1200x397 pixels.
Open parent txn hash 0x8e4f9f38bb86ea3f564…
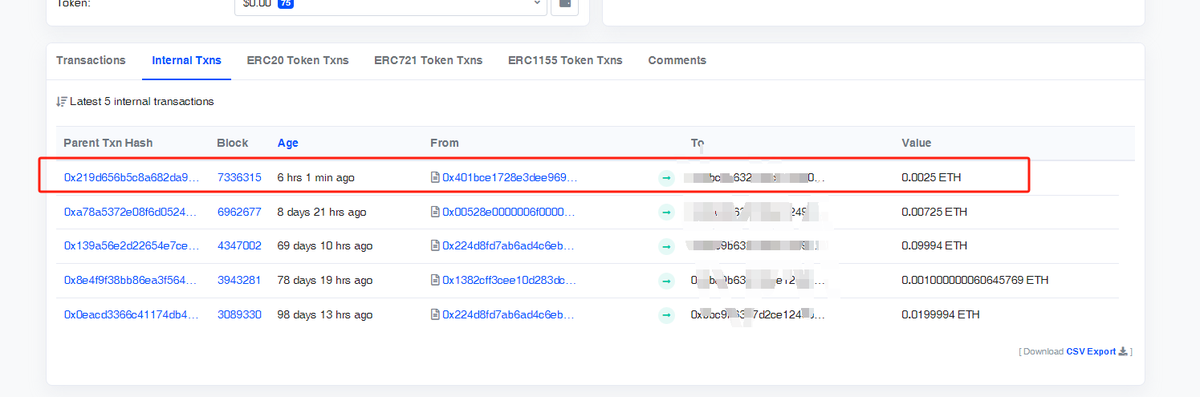(x=131, y=280)
